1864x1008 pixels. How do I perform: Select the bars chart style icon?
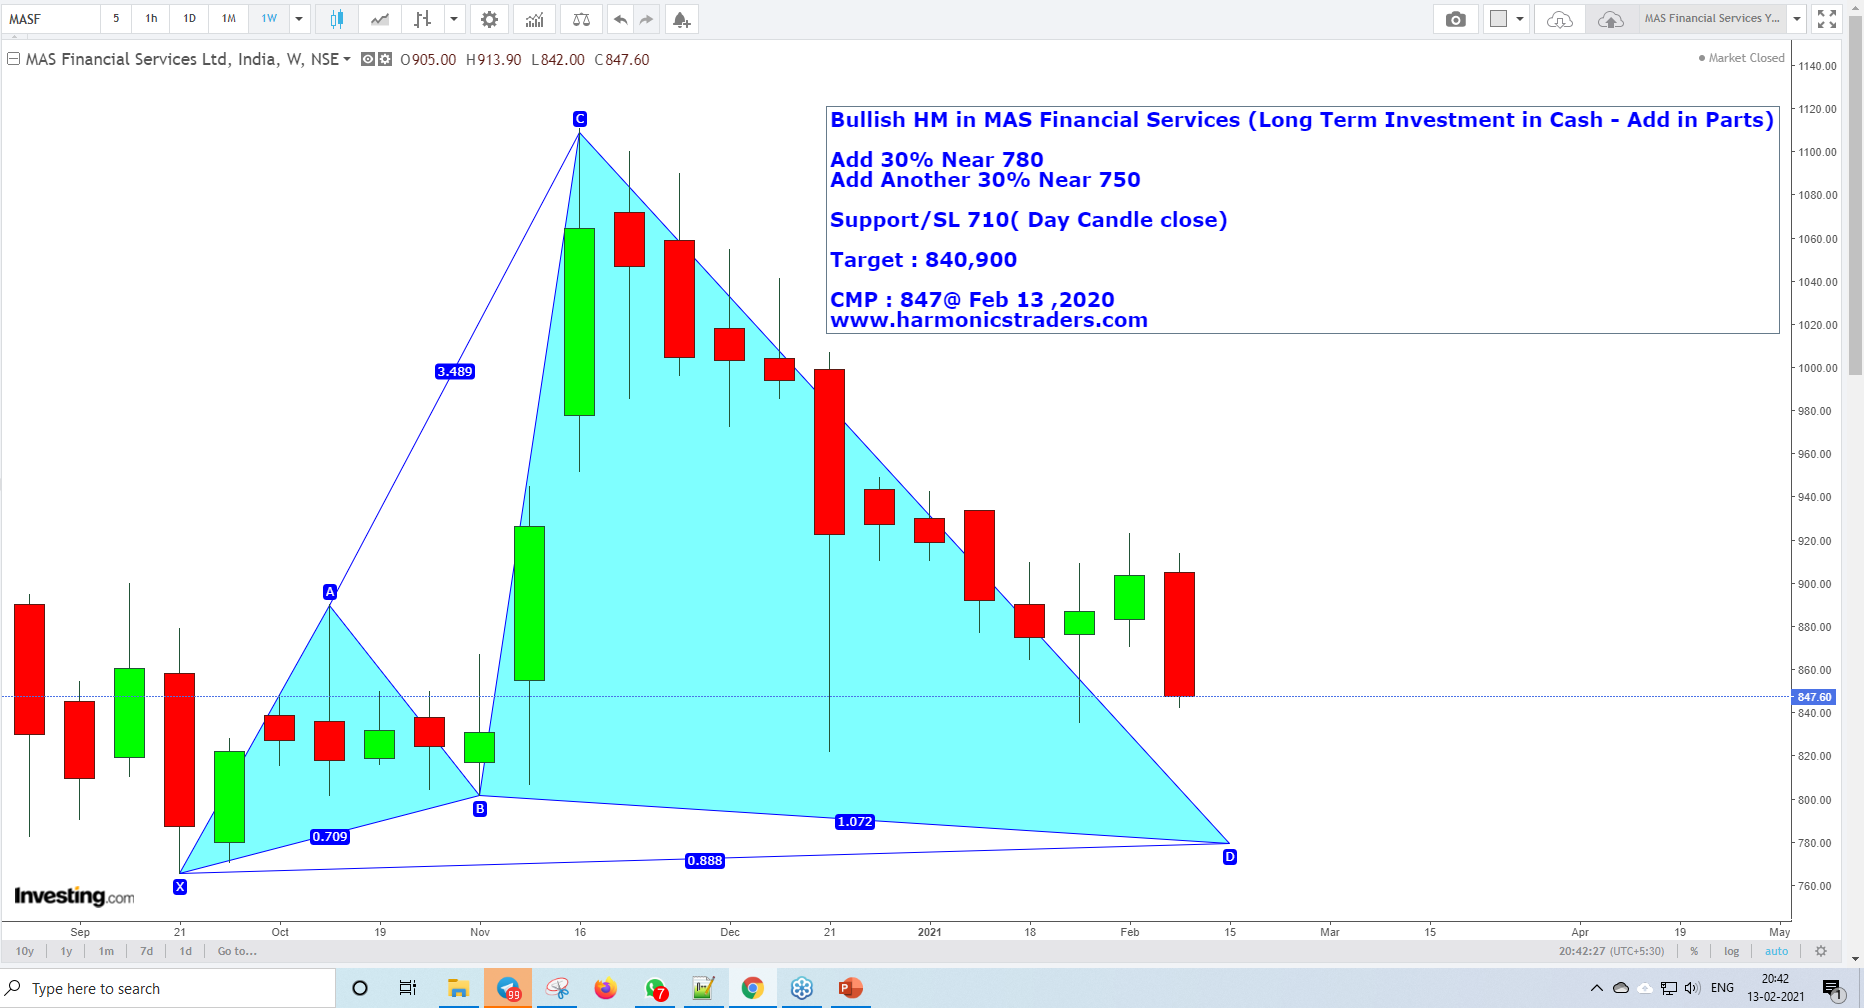point(423,19)
